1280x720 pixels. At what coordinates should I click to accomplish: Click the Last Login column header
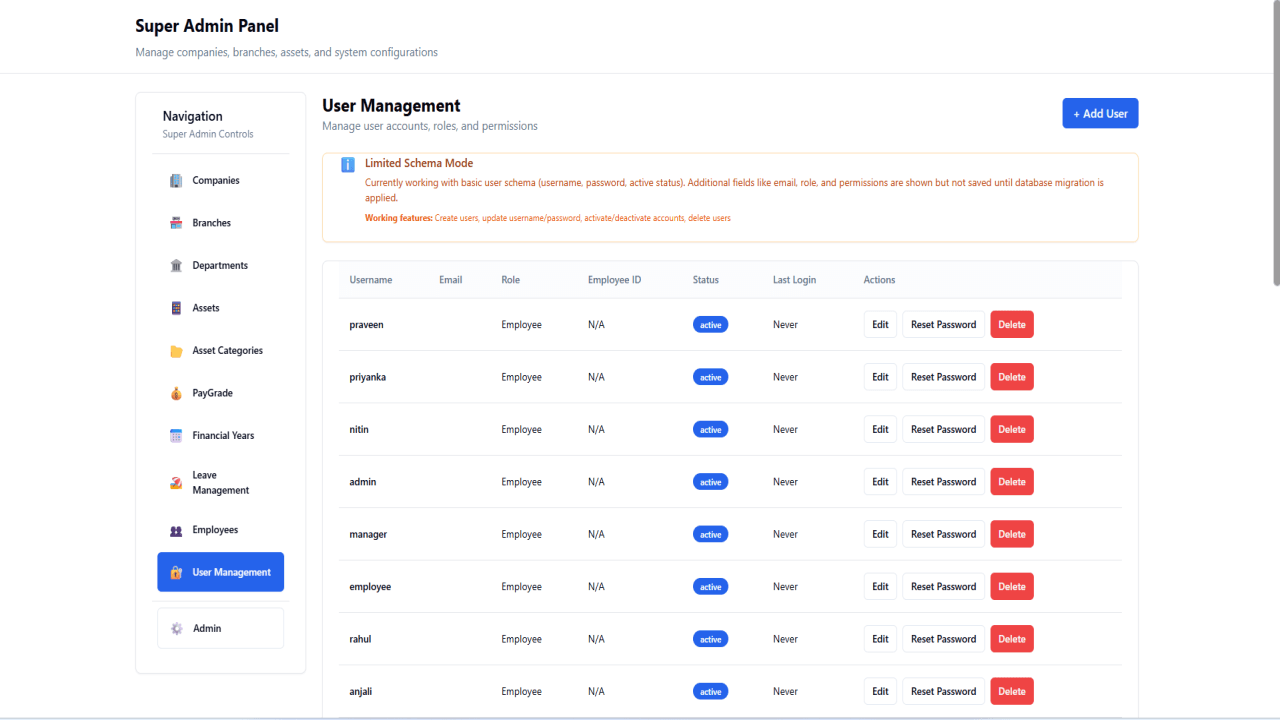click(x=794, y=280)
